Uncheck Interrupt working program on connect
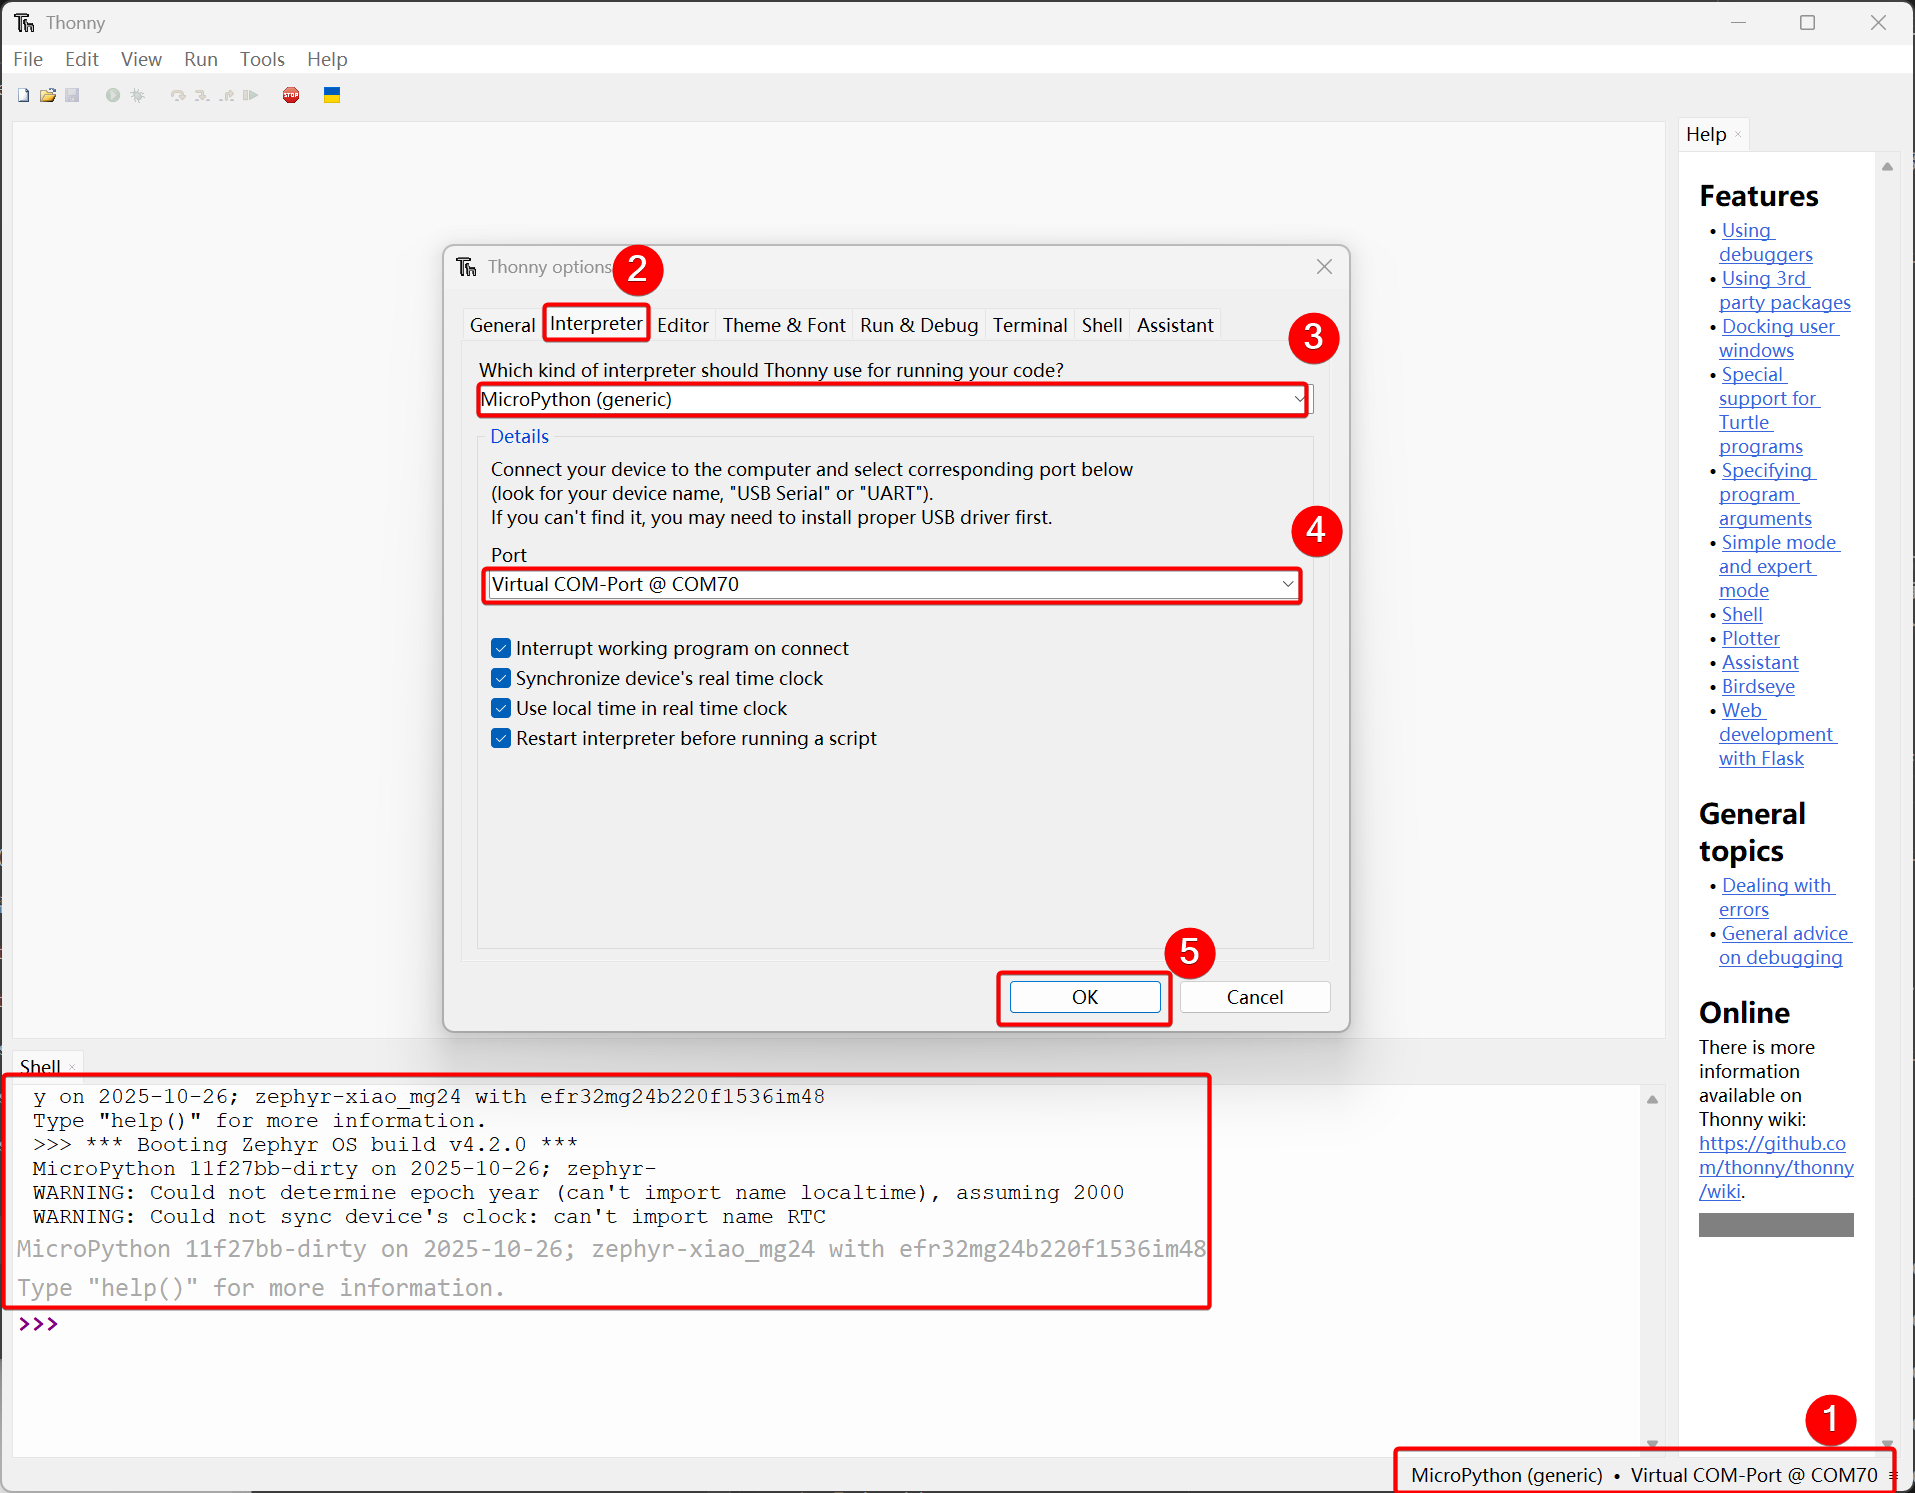Image resolution: width=1915 pixels, height=1493 pixels. (x=501, y=648)
